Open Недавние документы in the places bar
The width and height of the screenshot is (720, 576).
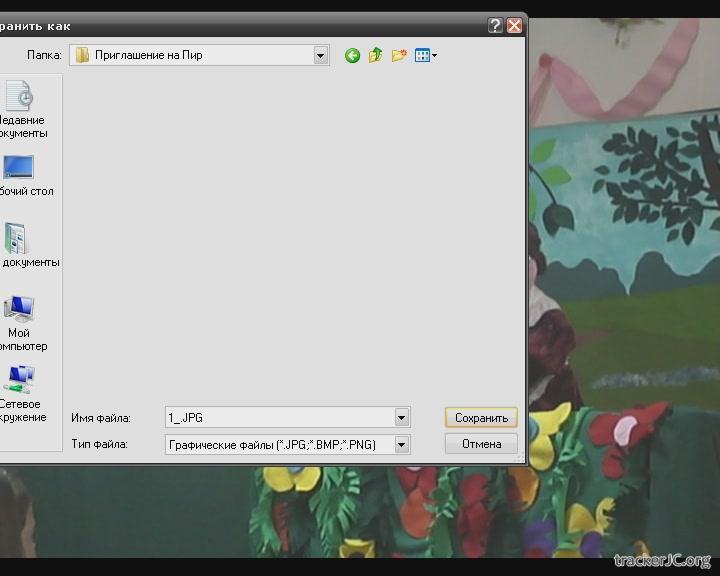pyautogui.click(x=22, y=110)
